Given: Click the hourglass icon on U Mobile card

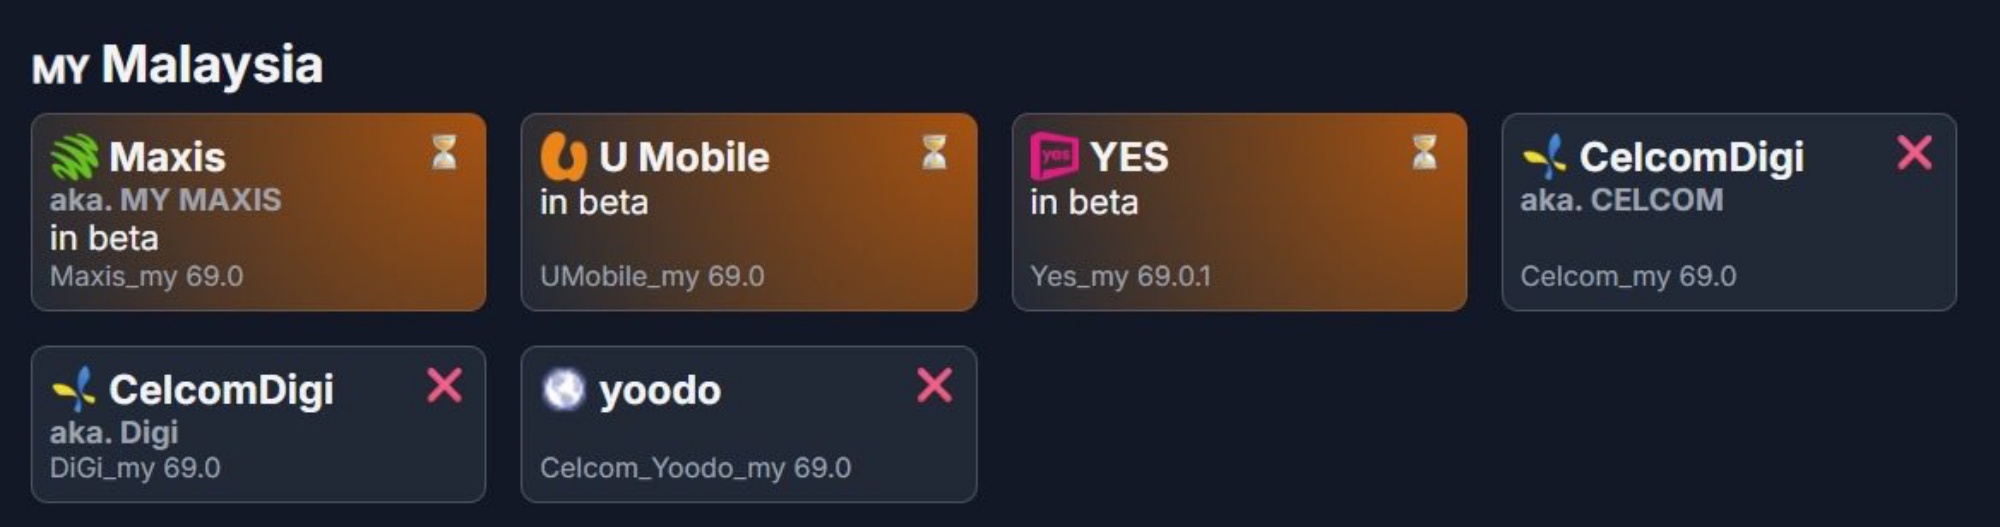Looking at the screenshot, I should [934, 153].
